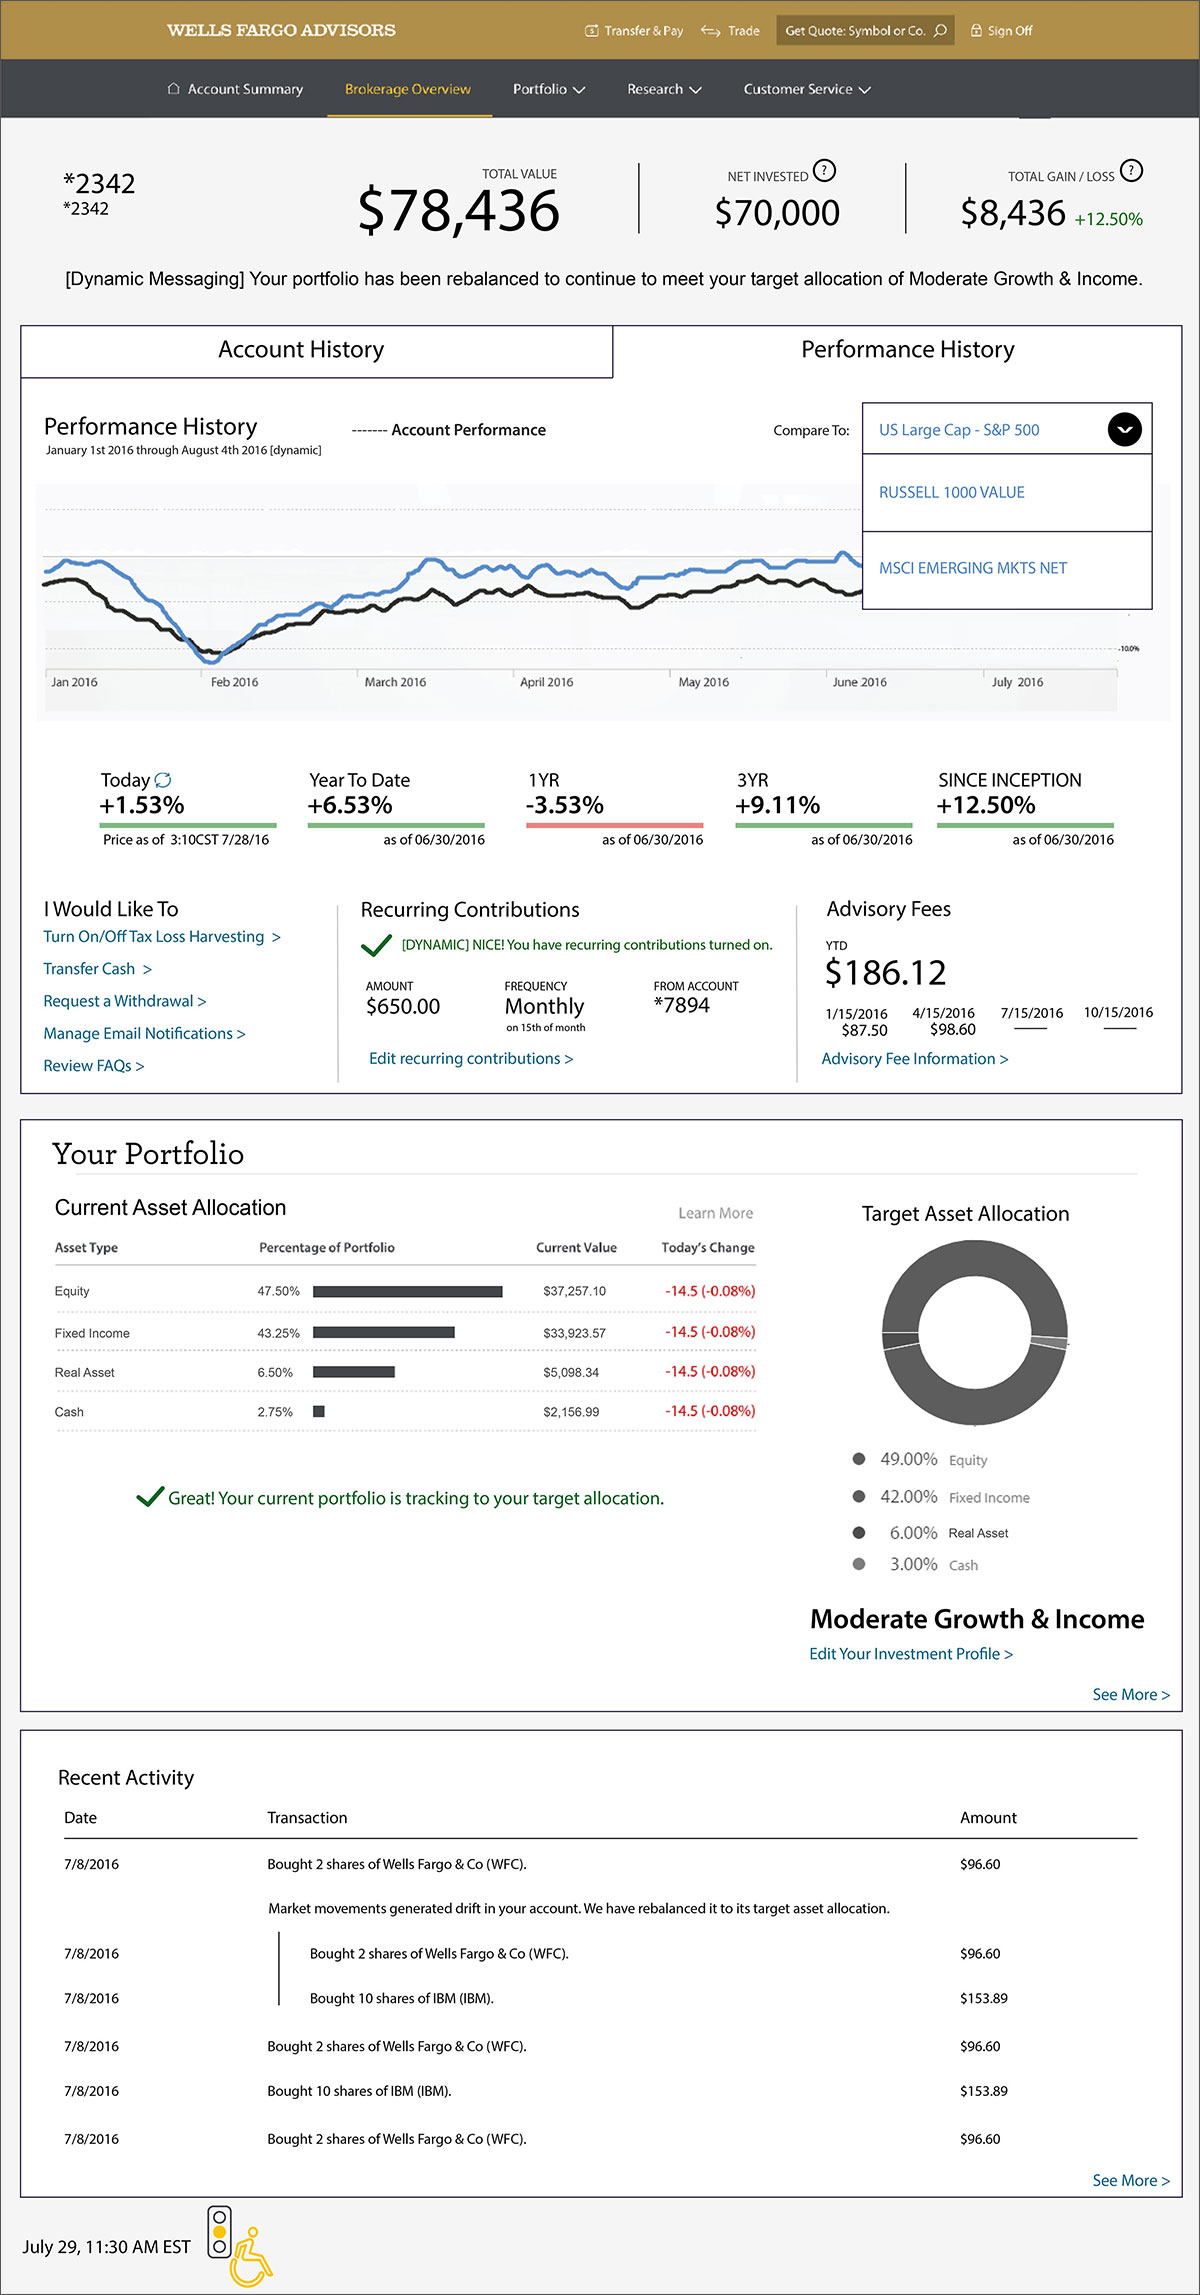Click the Cash allocation bar
This screenshot has height=2295, width=1200.
(319, 1412)
